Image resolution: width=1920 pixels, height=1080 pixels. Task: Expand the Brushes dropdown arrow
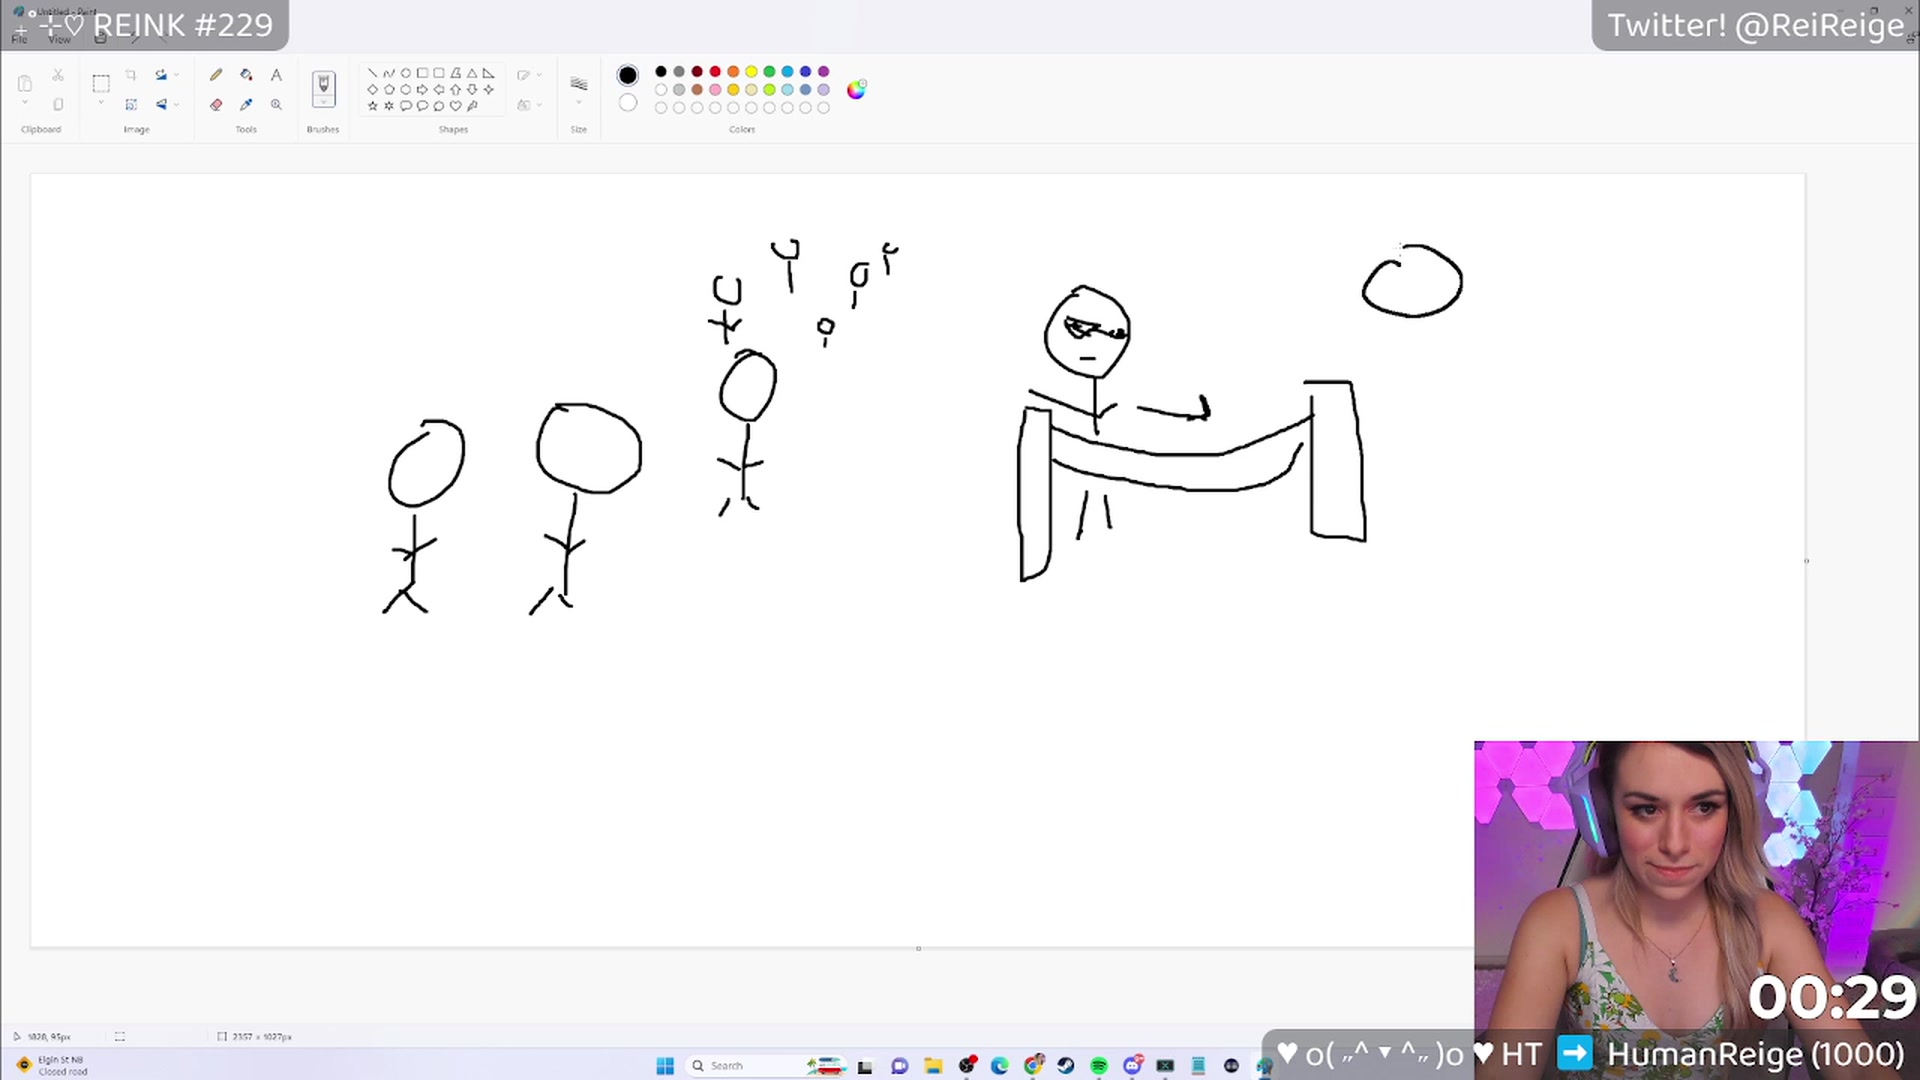click(x=323, y=104)
